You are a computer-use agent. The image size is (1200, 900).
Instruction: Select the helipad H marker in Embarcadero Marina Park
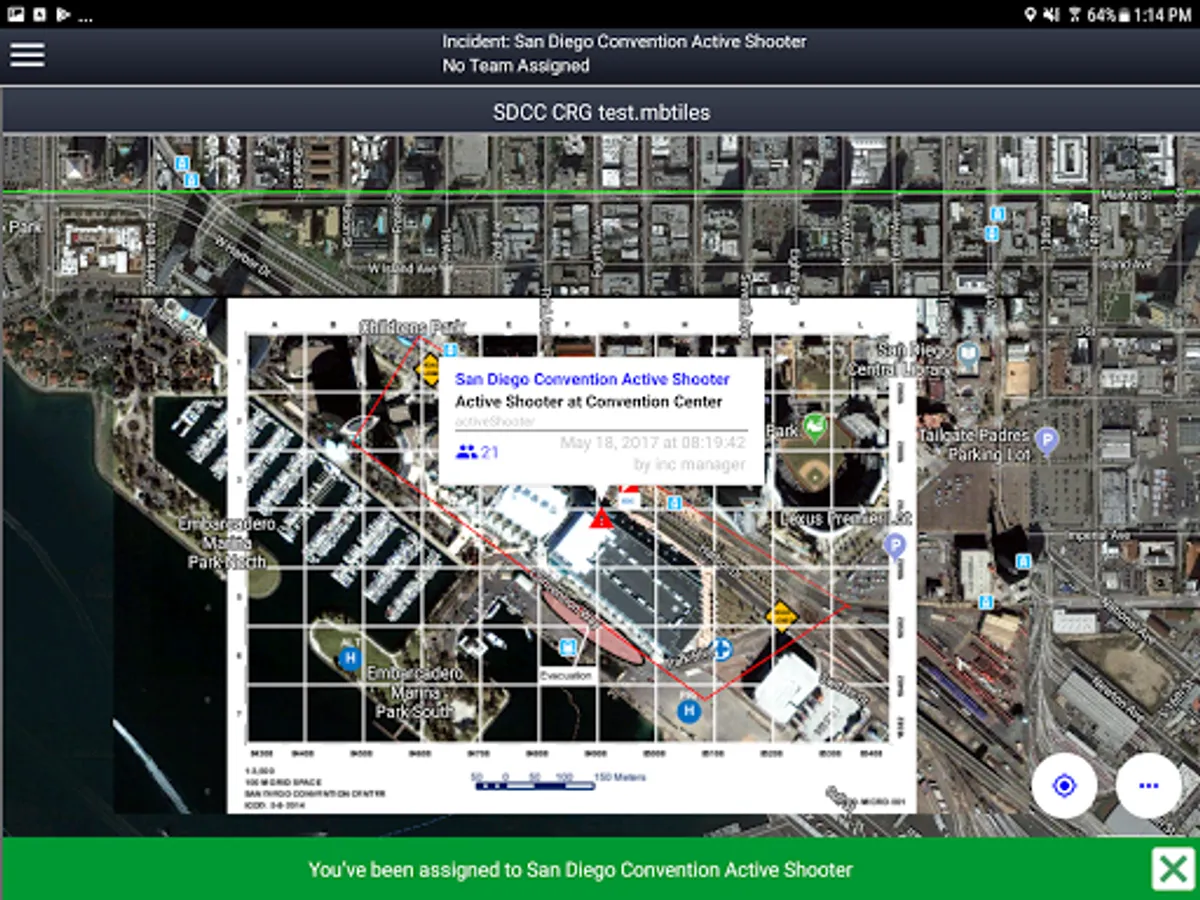tap(349, 658)
